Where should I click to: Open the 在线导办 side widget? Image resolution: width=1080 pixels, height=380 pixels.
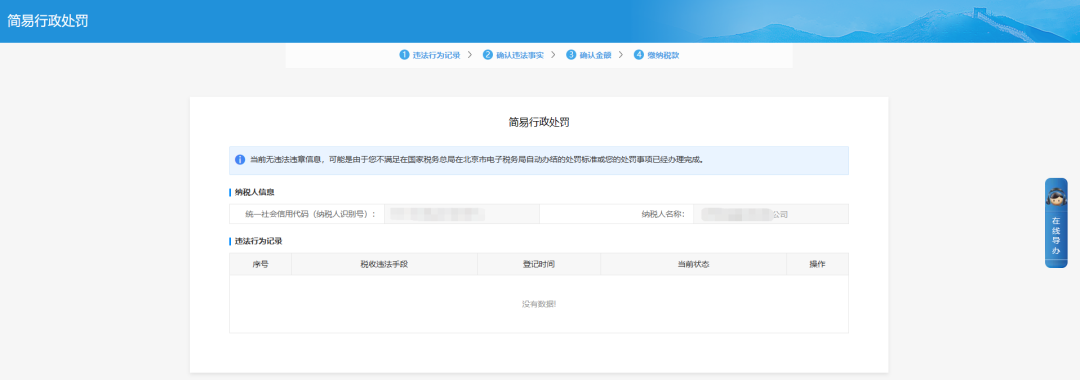click(1056, 223)
